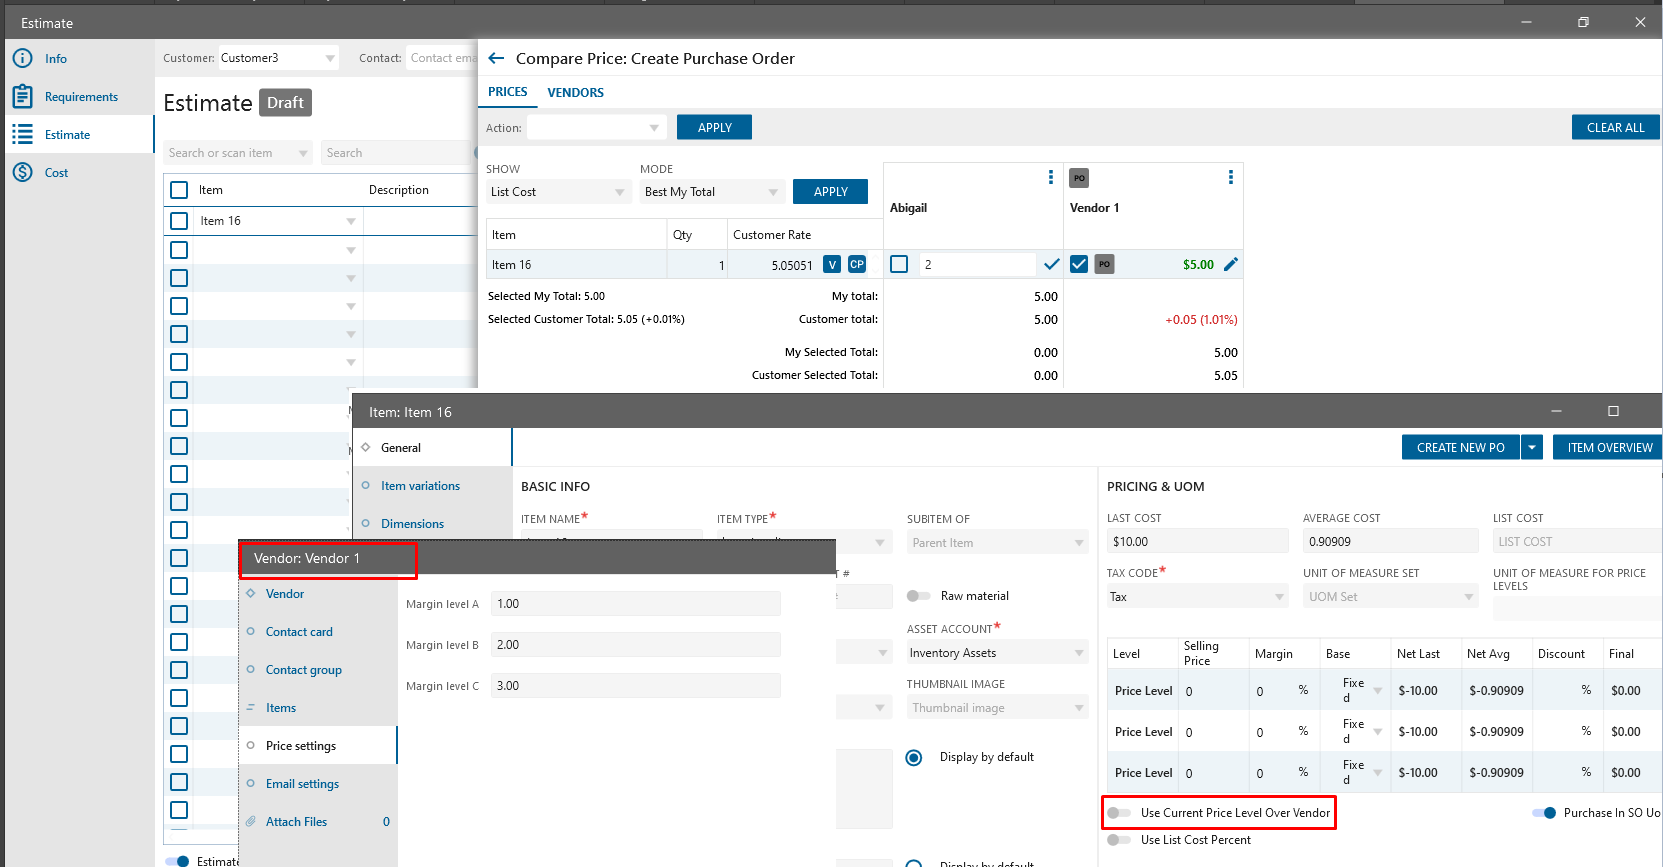Open the three-dot menu for Vendor 1 column
This screenshot has width=1663, height=867.
[x=1230, y=177]
